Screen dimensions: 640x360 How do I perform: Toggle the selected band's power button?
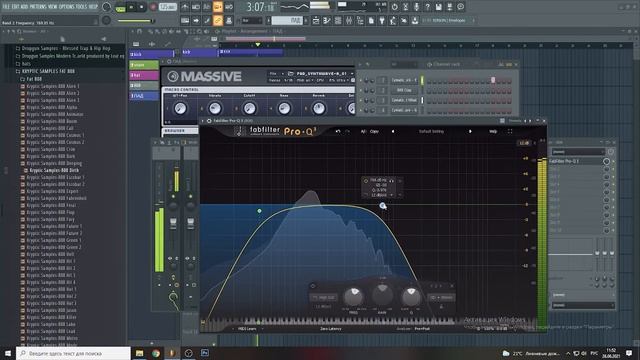(x=313, y=286)
